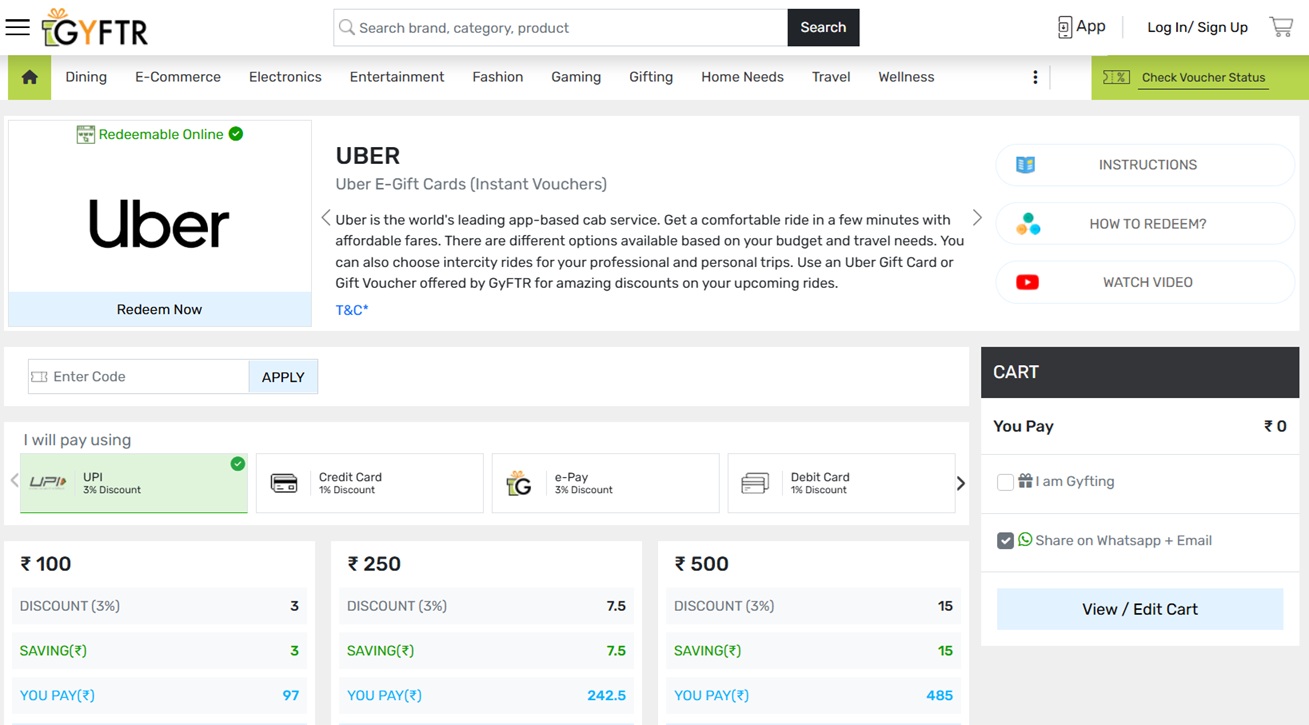Click the How to Redeem icon

(x=1028, y=224)
